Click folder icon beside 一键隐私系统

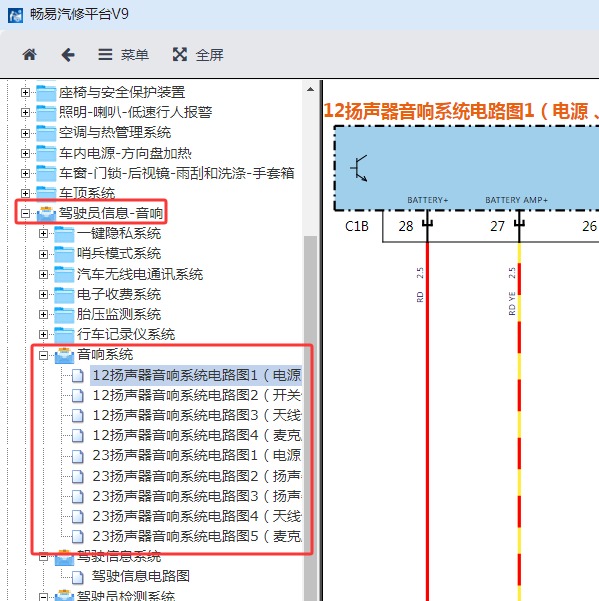coord(64,234)
